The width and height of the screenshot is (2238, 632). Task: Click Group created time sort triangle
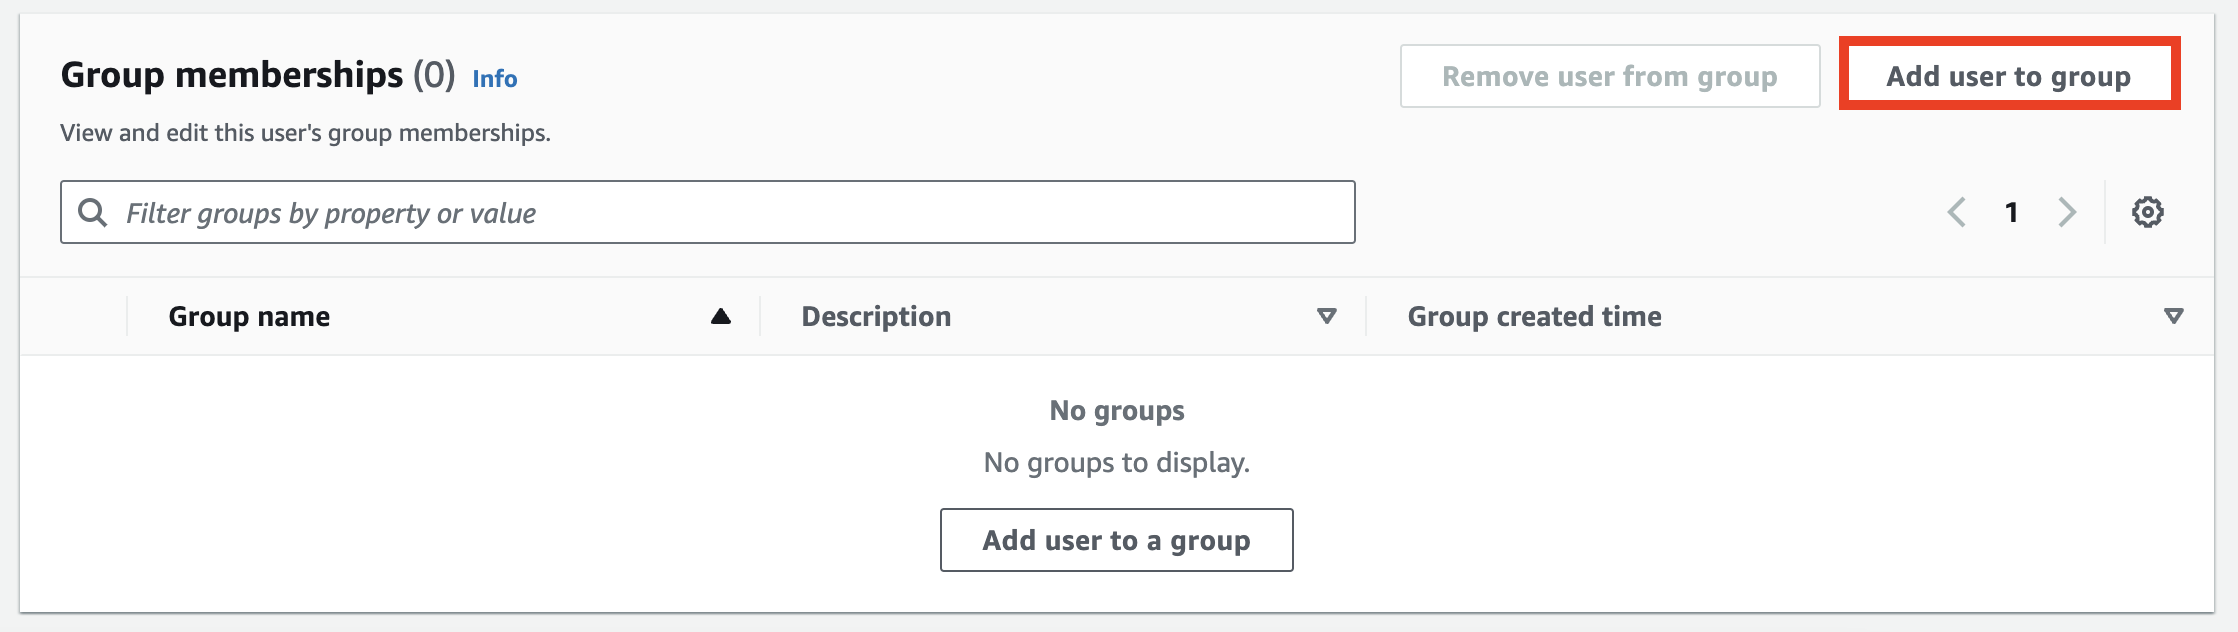coord(2173,317)
